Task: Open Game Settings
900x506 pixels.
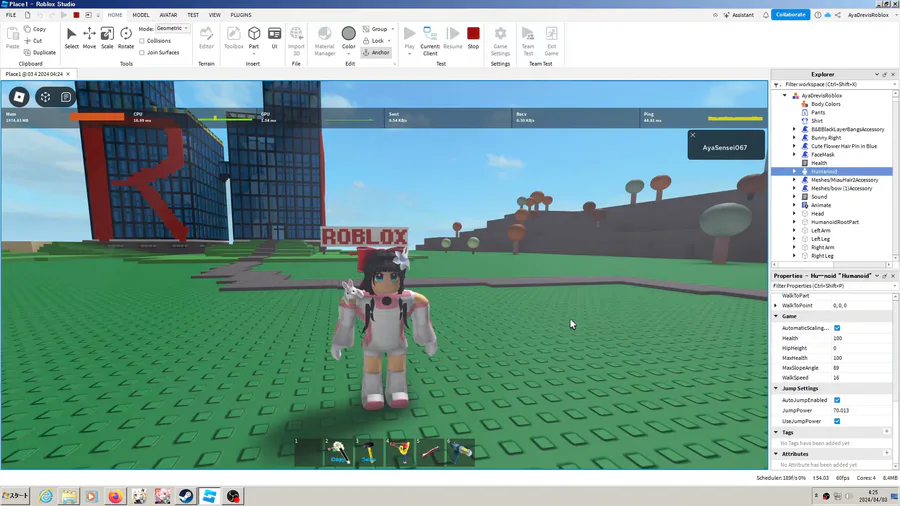Action: click(500, 40)
